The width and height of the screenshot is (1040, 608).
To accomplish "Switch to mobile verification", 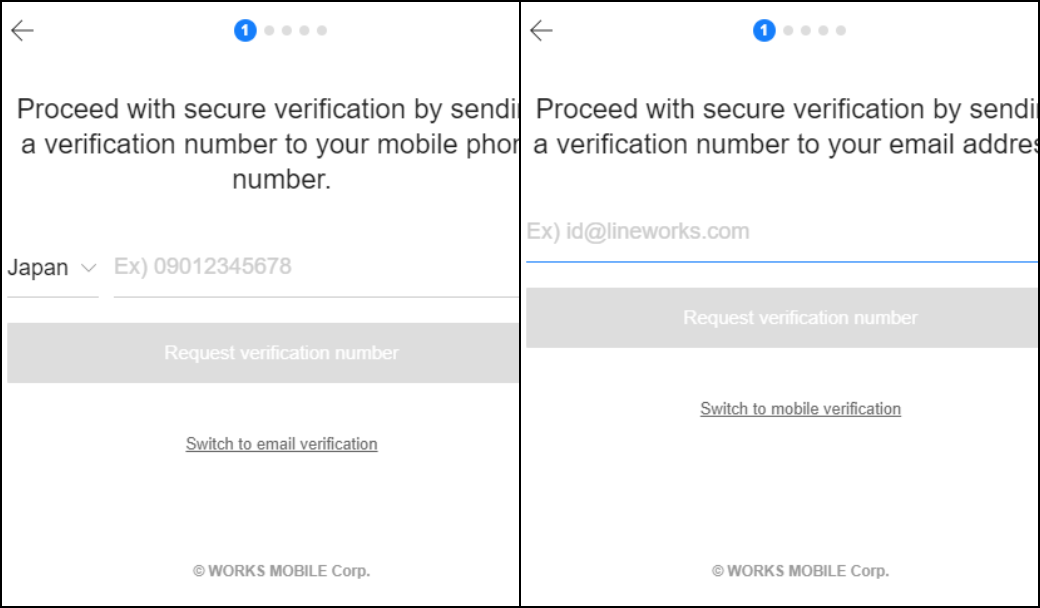I will pos(801,409).
